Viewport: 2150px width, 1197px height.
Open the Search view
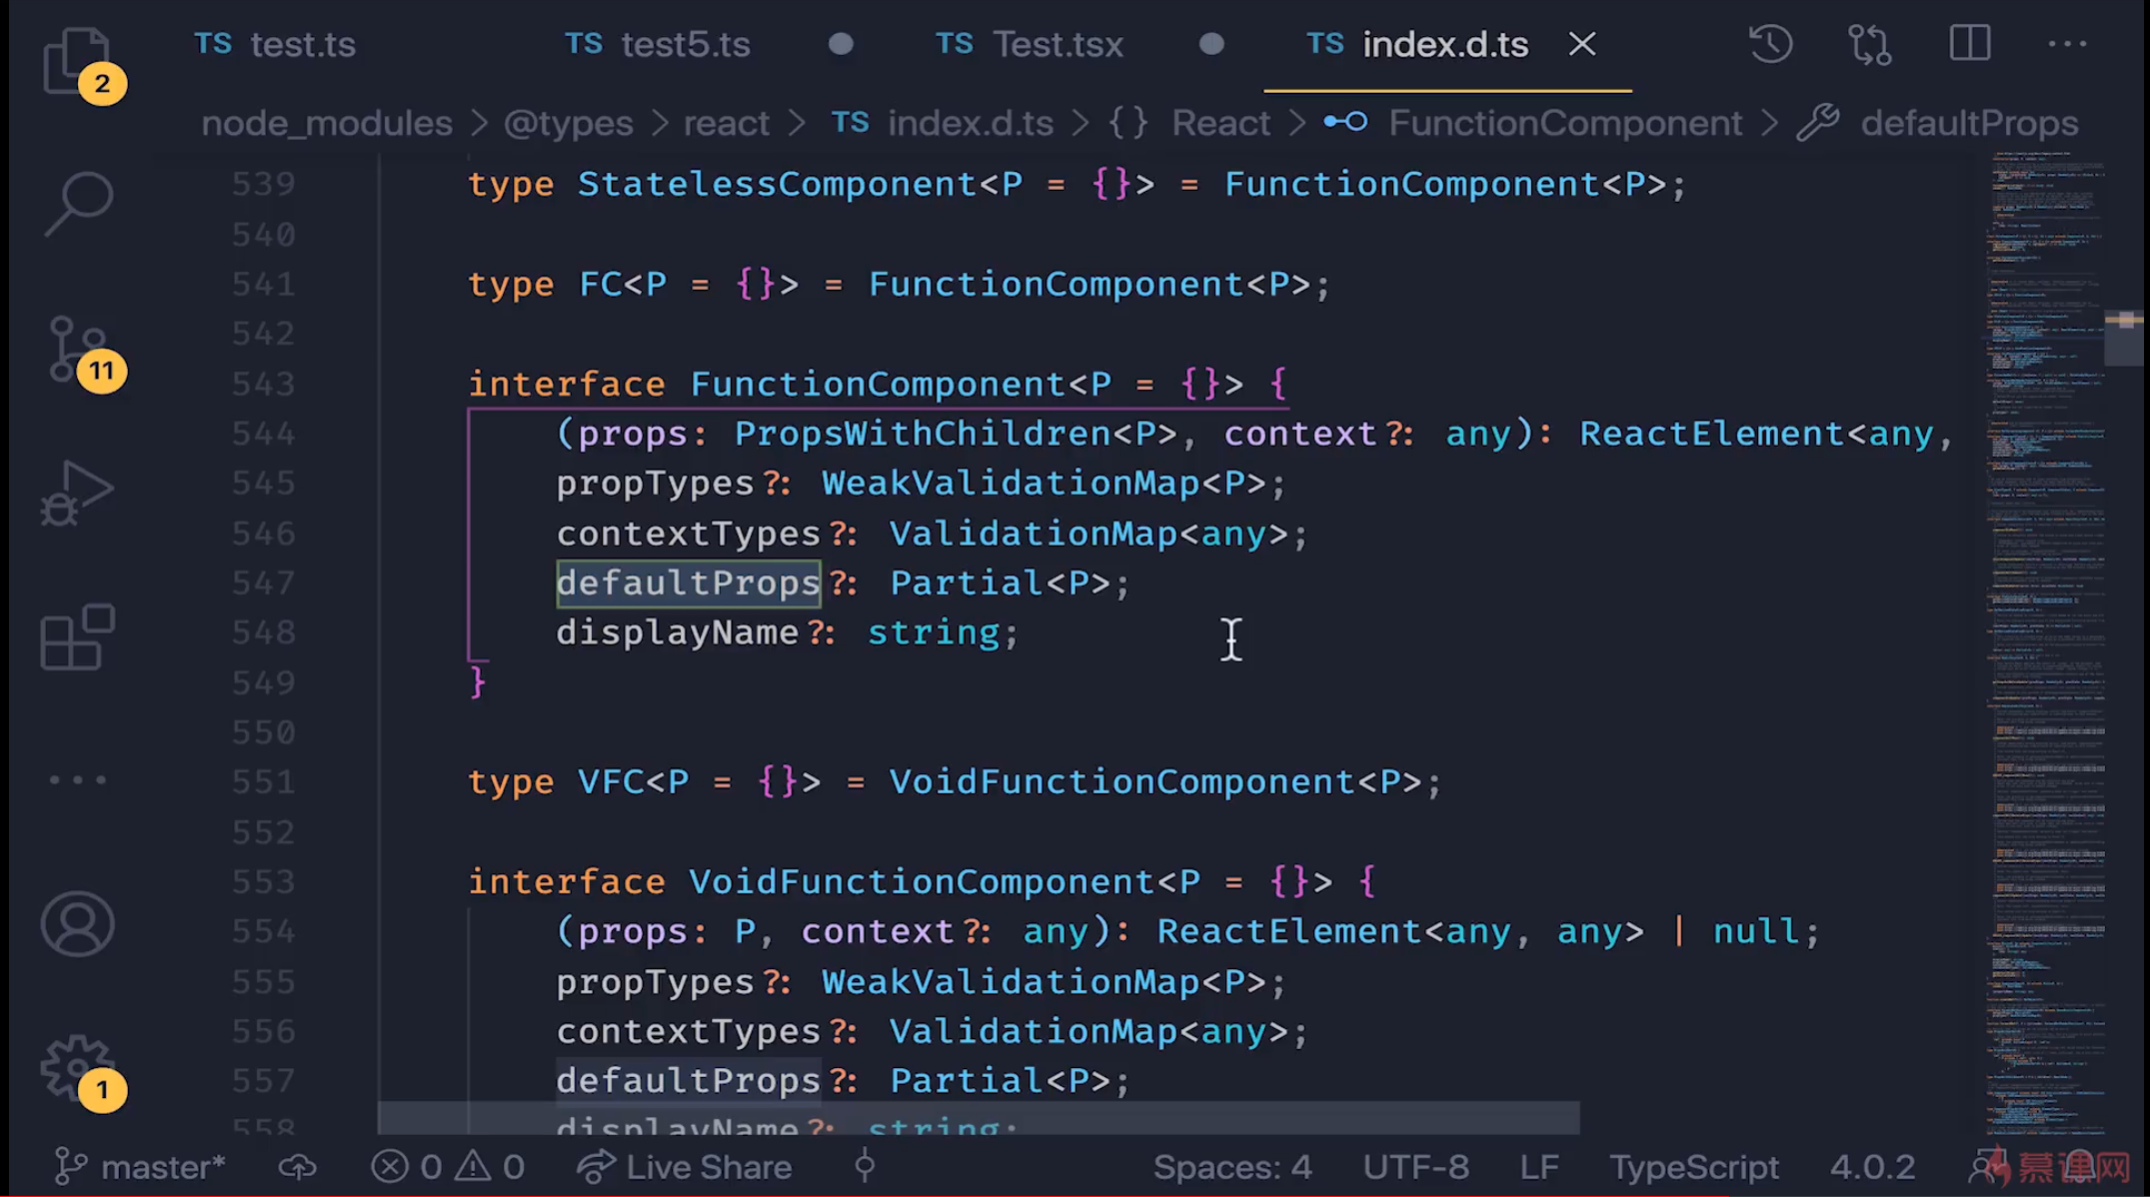click(78, 203)
